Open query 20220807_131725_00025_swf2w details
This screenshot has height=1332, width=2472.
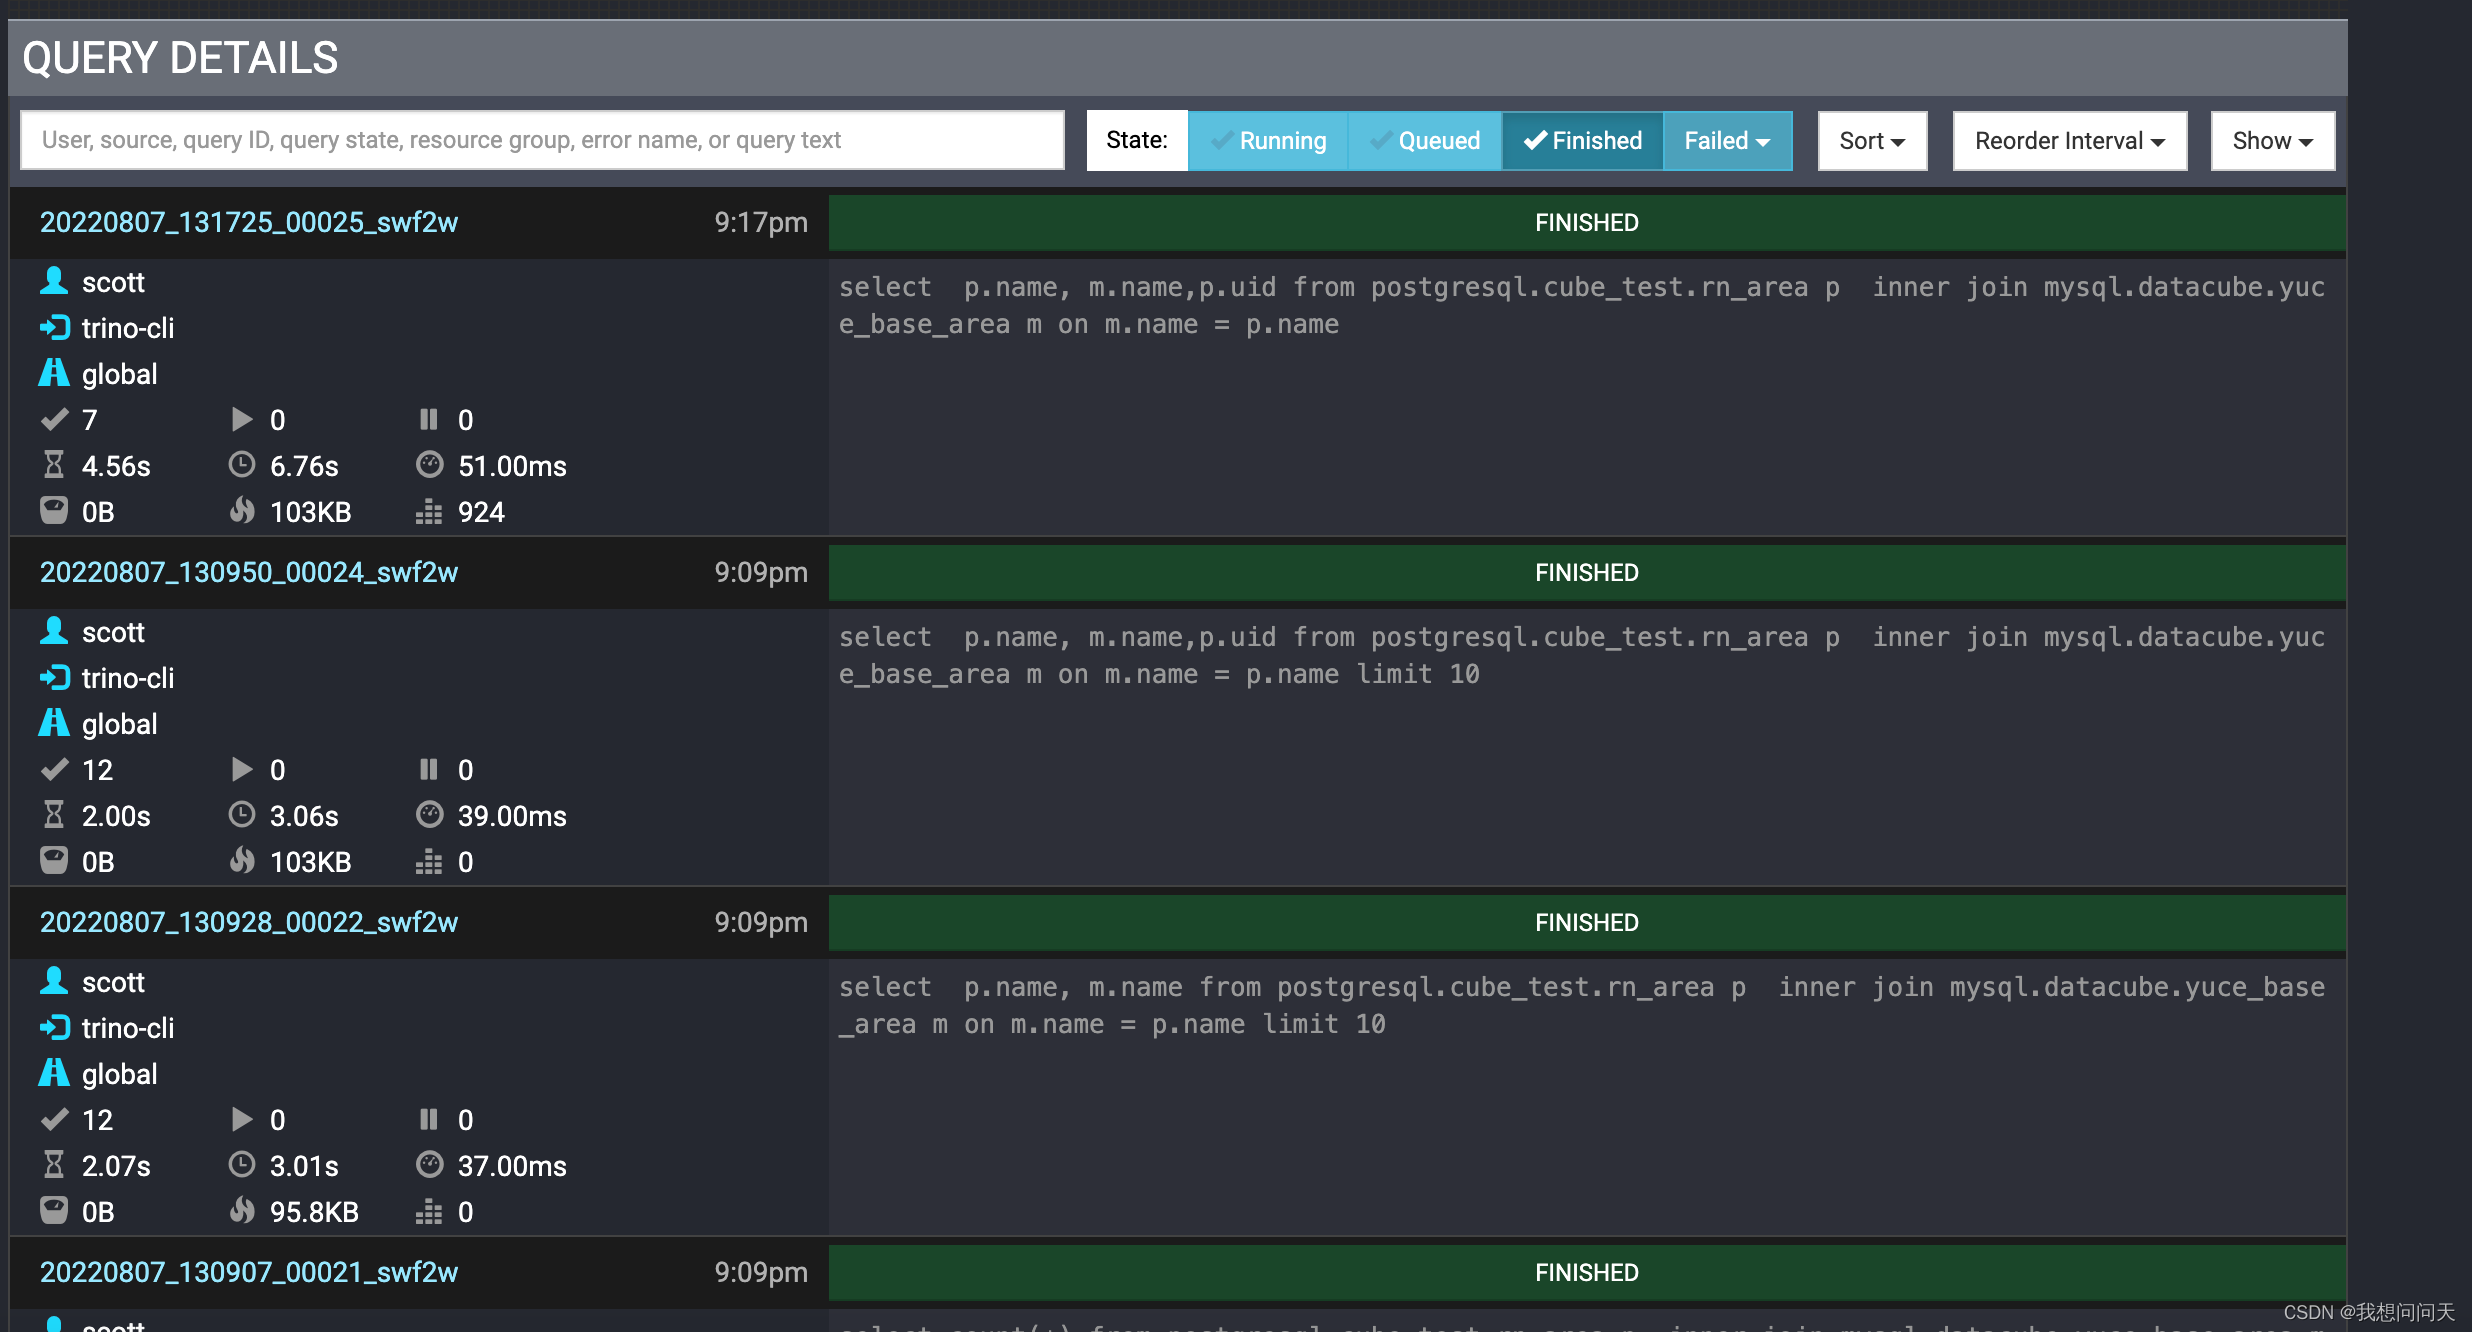pyautogui.click(x=249, y=222)
